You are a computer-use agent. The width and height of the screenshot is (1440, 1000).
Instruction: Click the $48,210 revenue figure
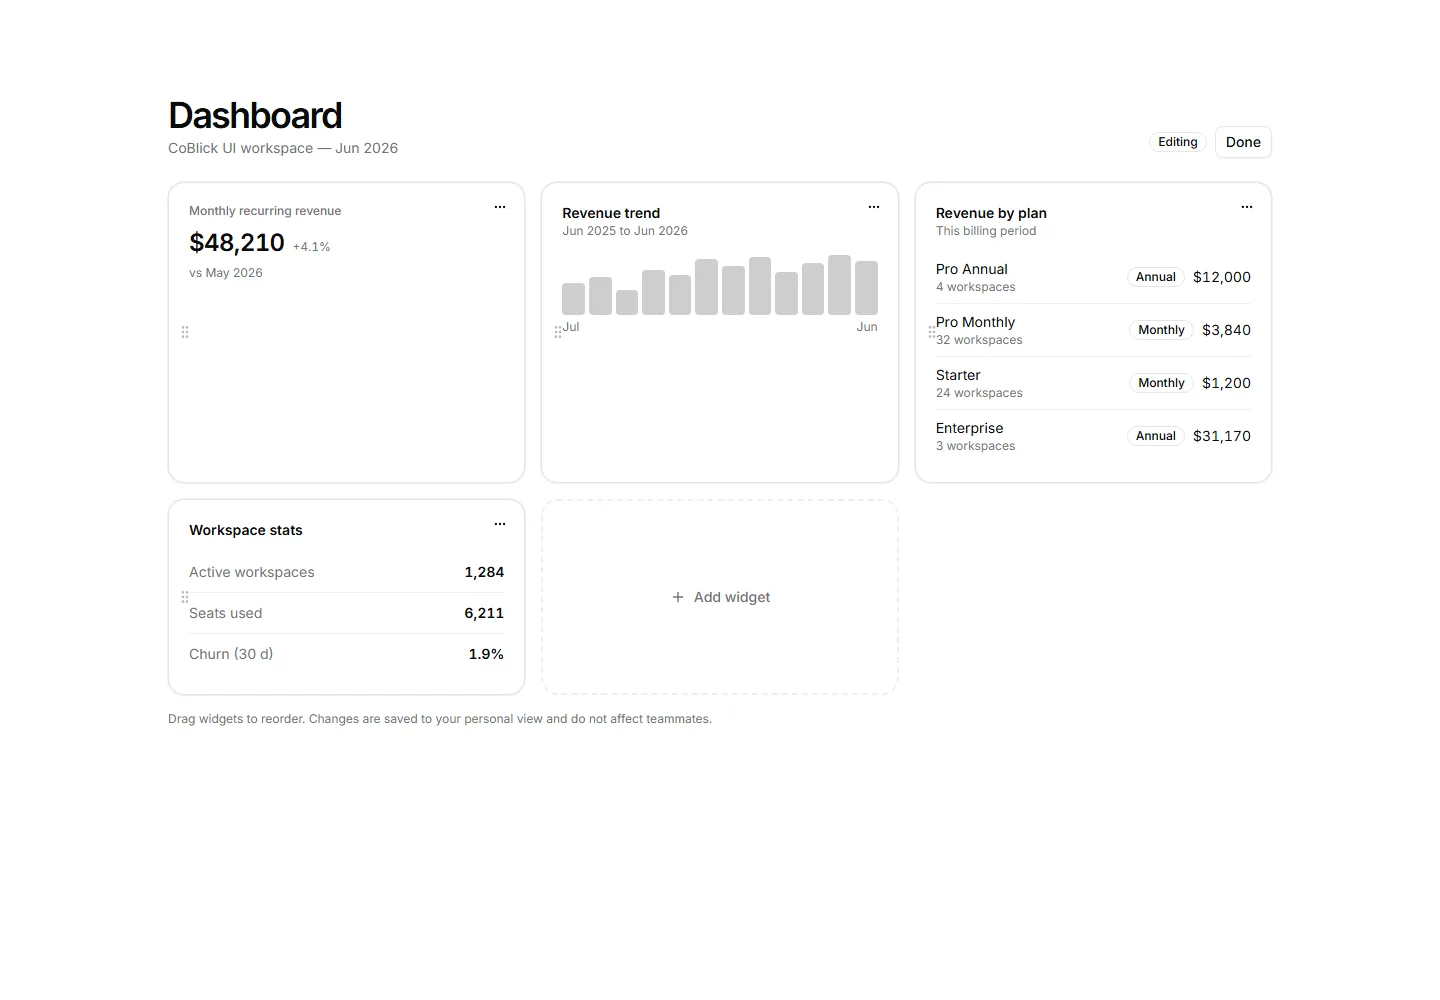click(x=237, y=243)
